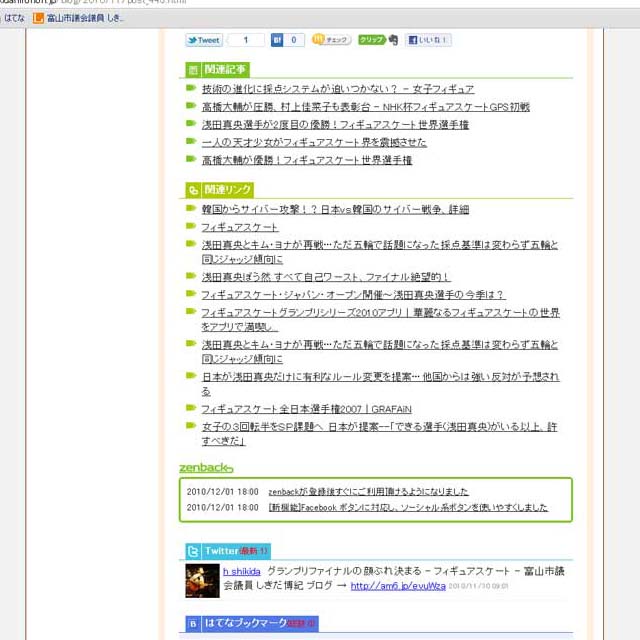Open the 富山市議会議員 bookmark in bookmarks bar
The width and height of the screenshot is (640, 640).
click(80, 18)
